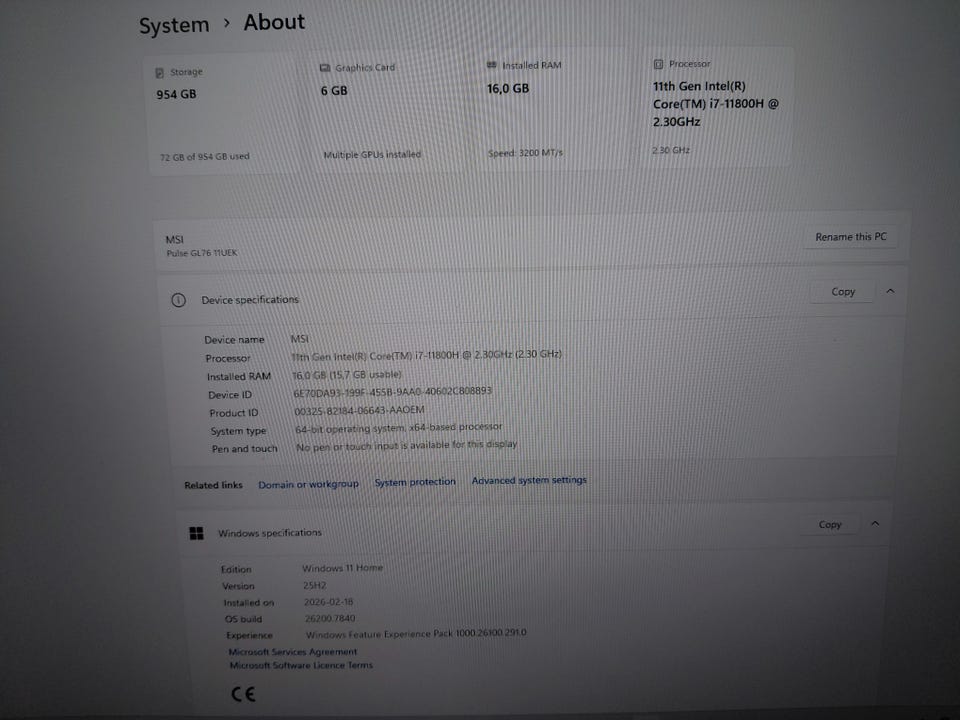
Task: Select the version value 25H2
Action: pos(315,585)
